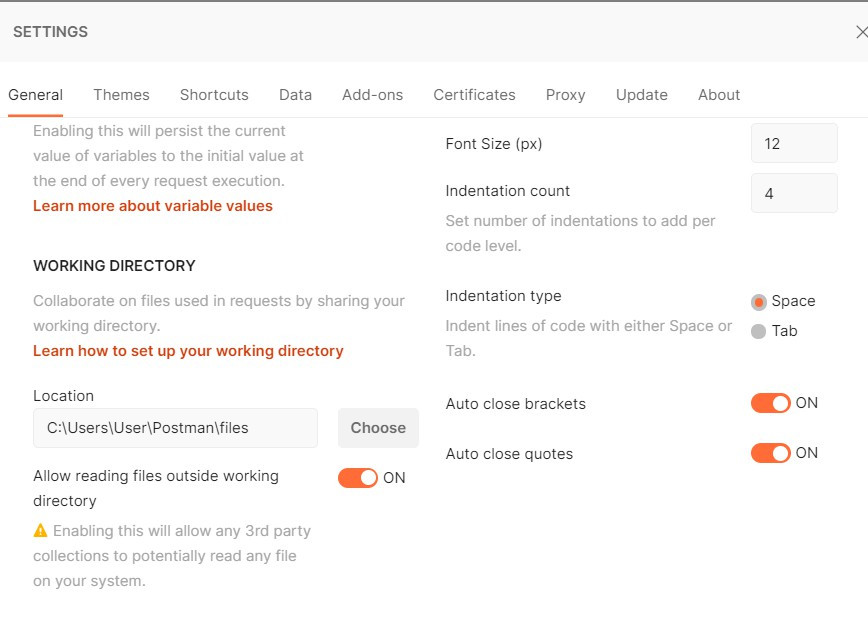Choose Tab indentation type
868x621 pixels.
(759, 331)
